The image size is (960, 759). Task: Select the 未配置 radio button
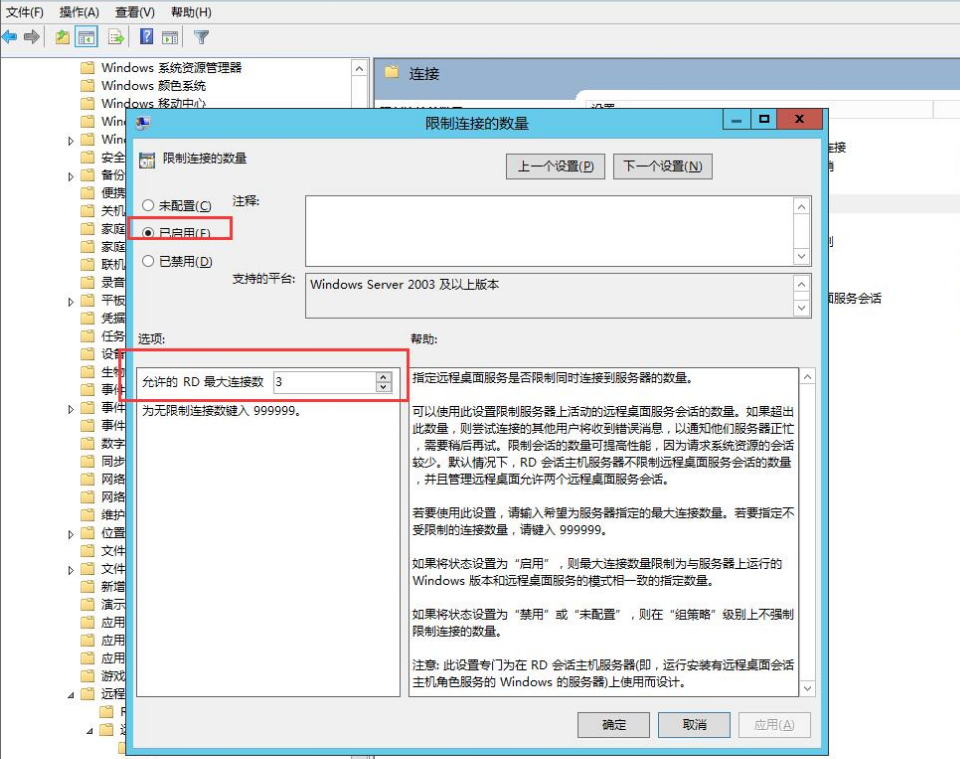[149, 205]
